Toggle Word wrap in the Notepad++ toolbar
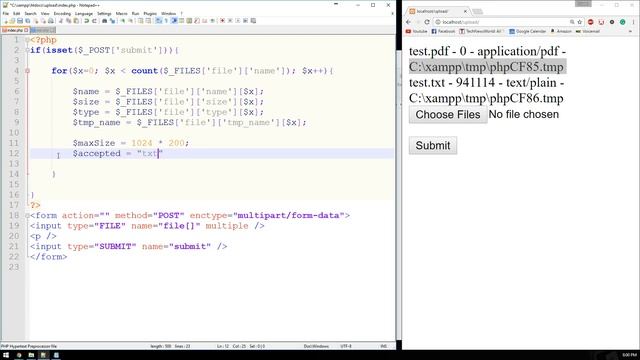This screenshot has width=640, height=360. 158,21
